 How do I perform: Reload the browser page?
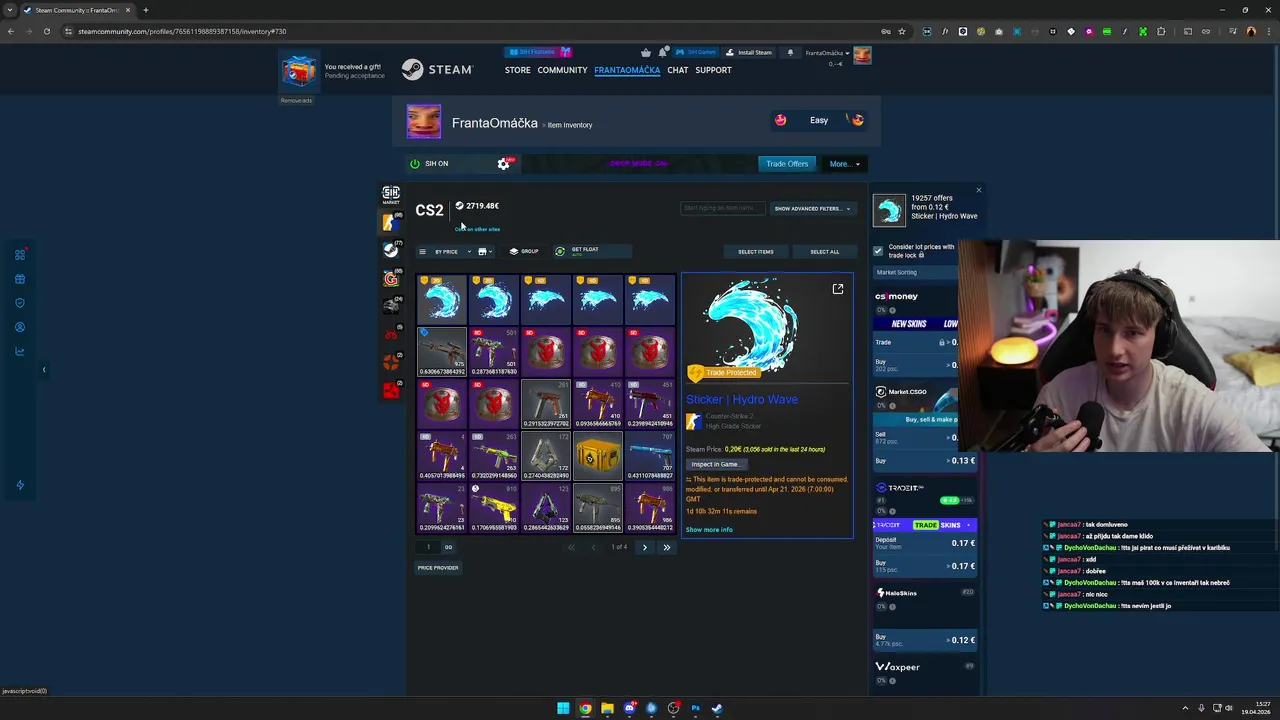tap(46, 31)
